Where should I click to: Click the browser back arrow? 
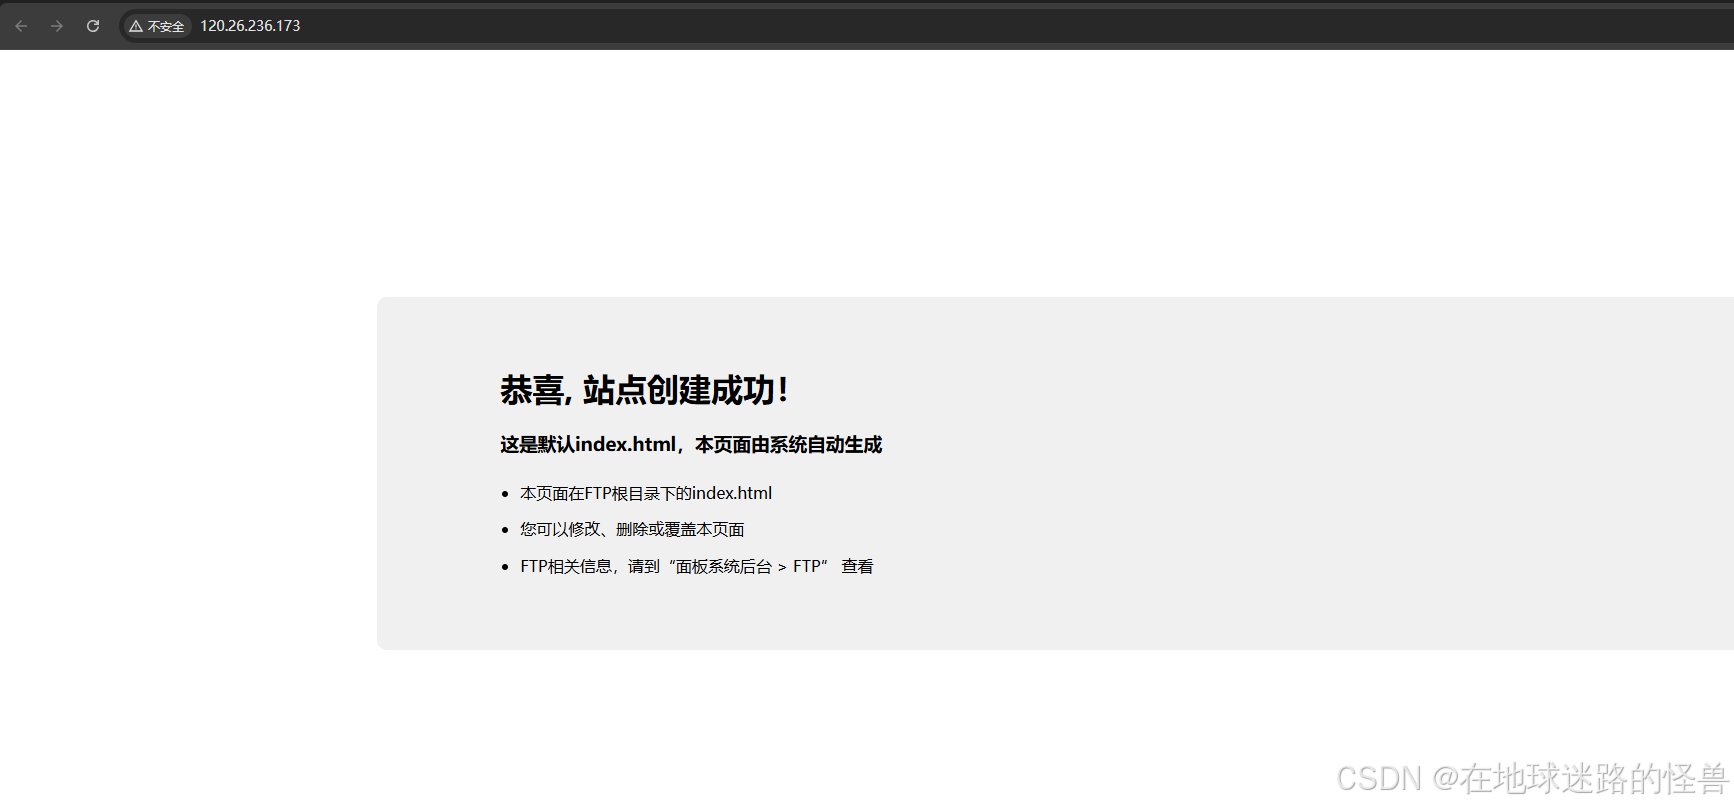[21, 26]
